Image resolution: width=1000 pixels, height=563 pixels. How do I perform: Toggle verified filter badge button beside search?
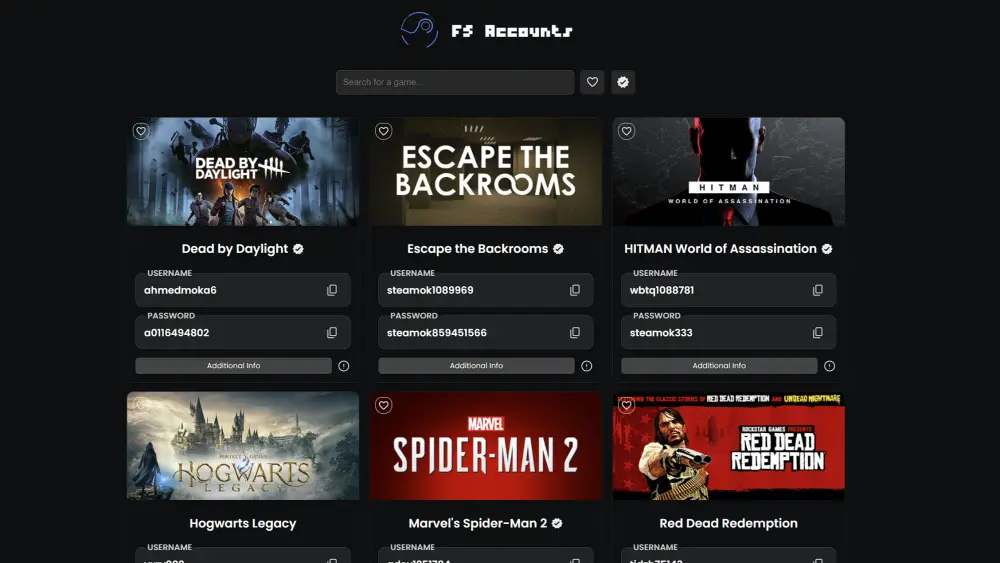pyautogui.click(x=623, y=82)
